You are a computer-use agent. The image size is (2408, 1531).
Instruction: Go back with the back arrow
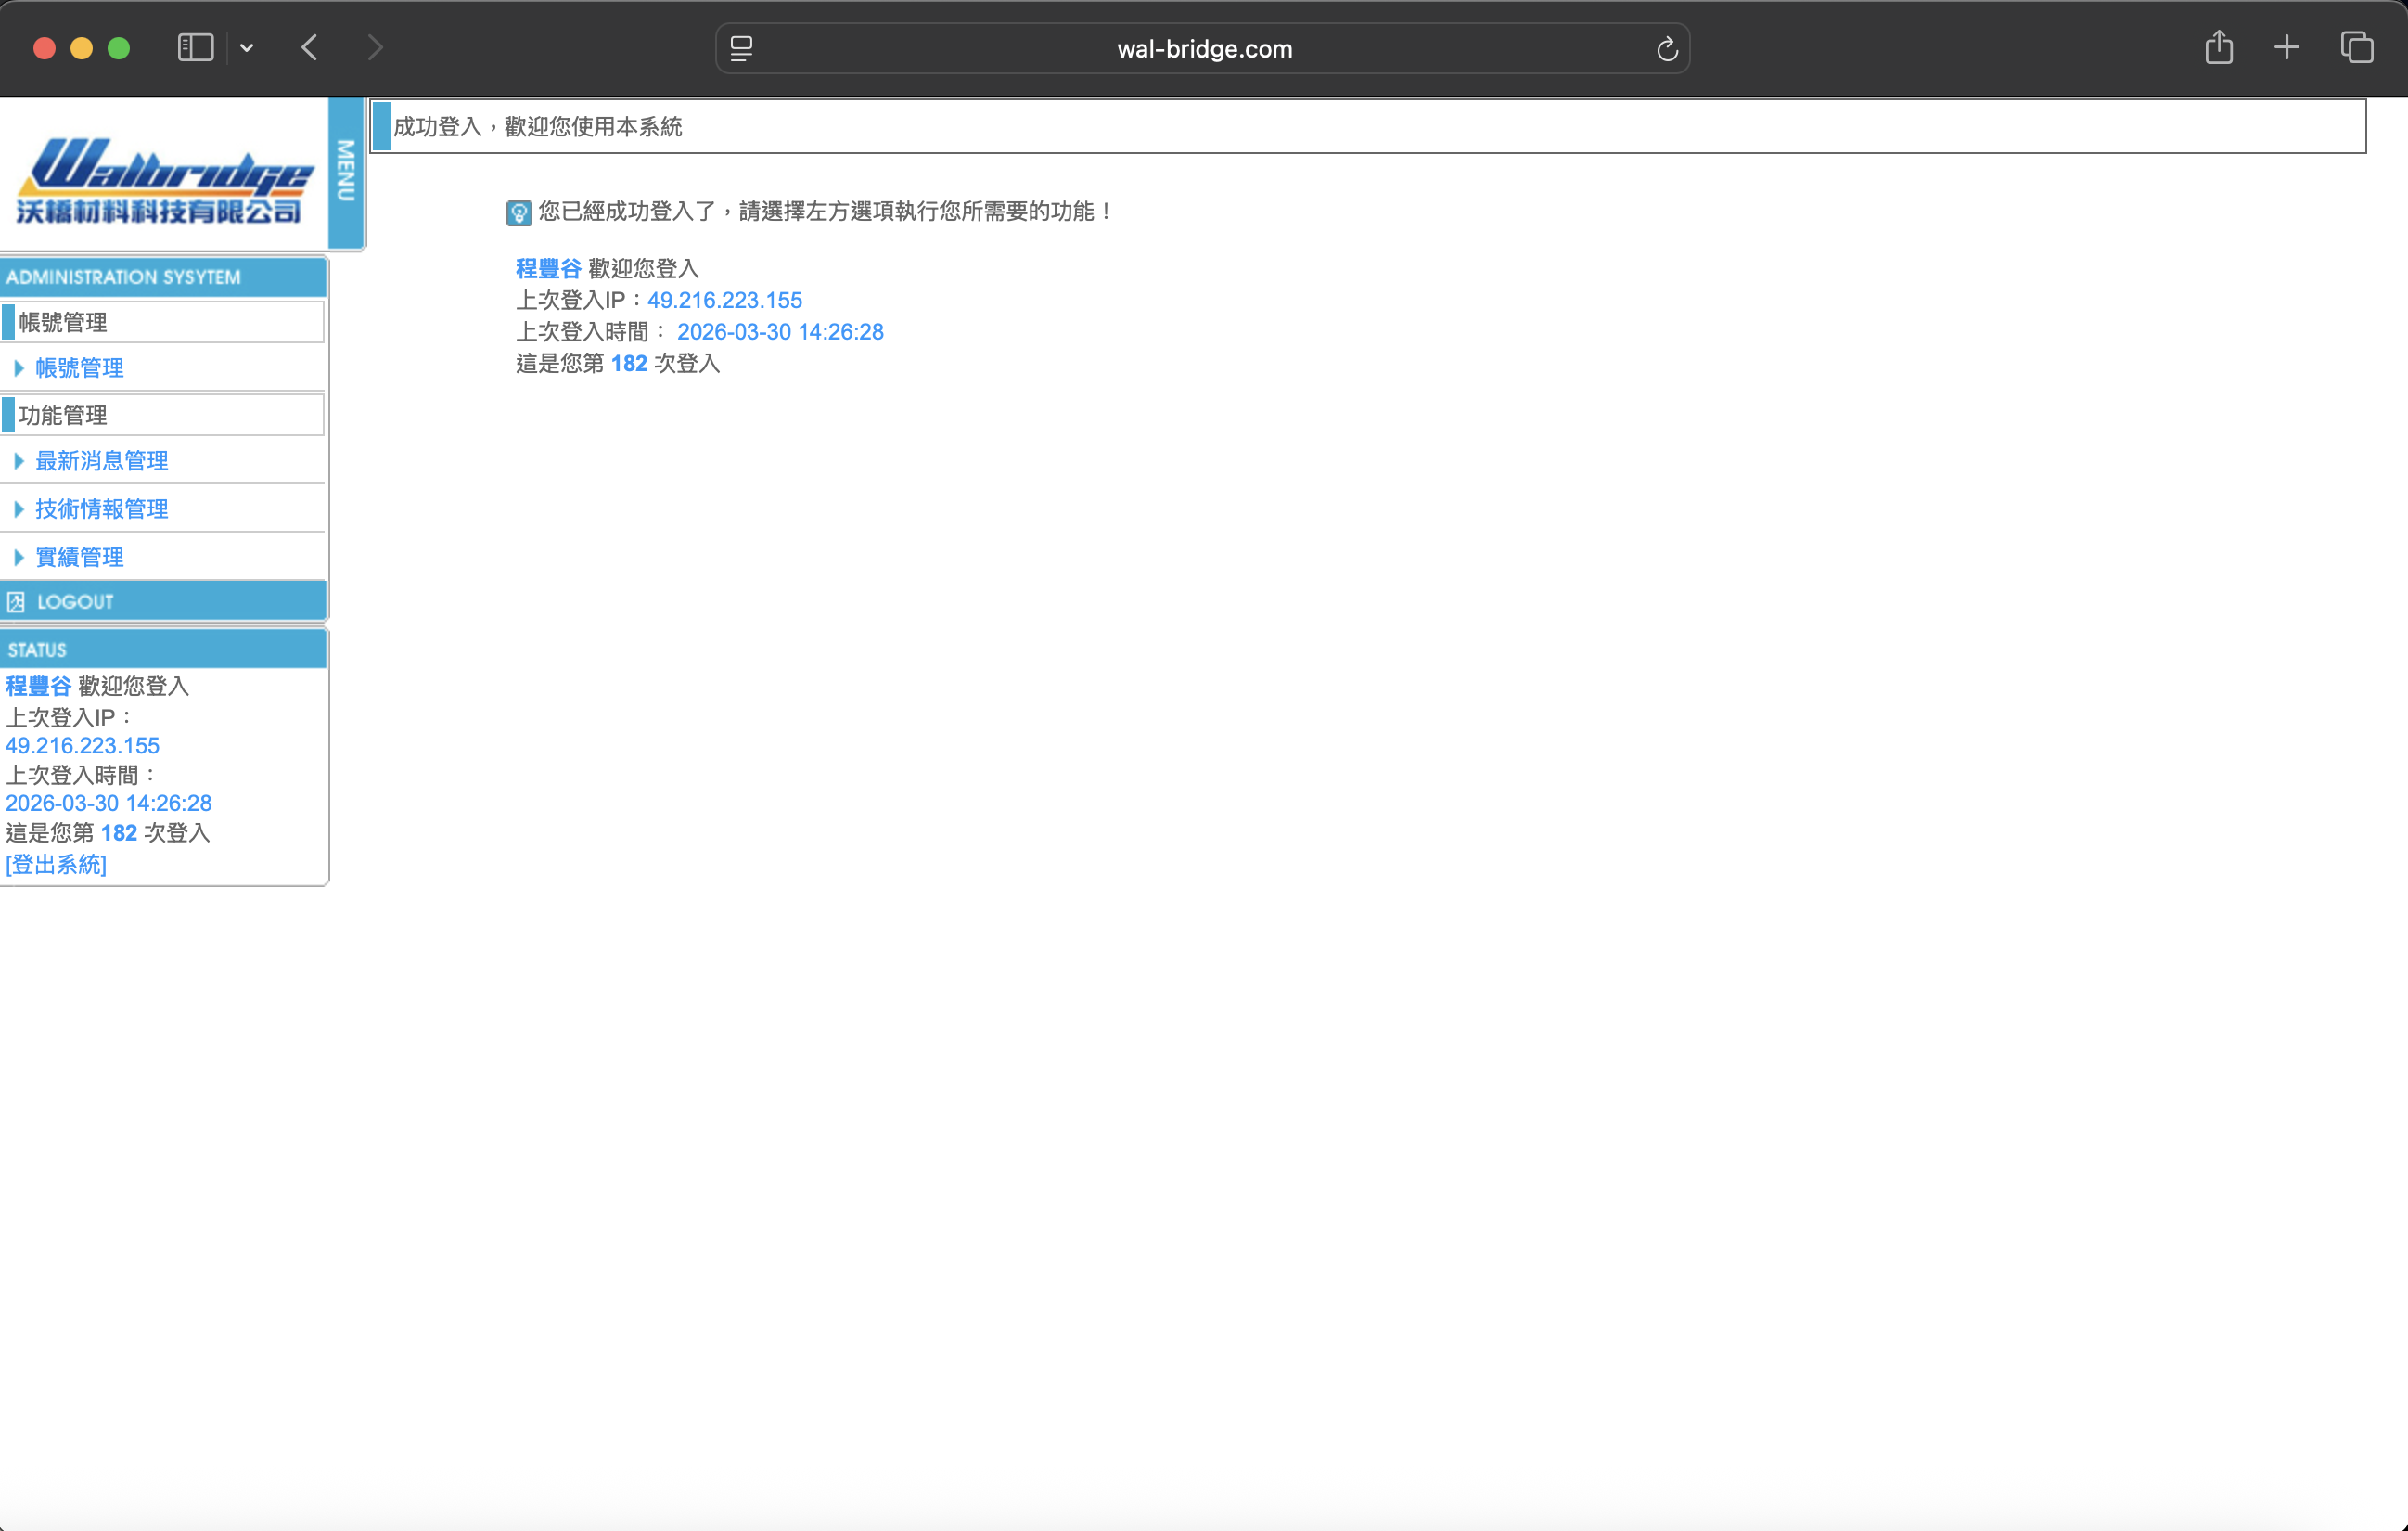coord(310,48)
